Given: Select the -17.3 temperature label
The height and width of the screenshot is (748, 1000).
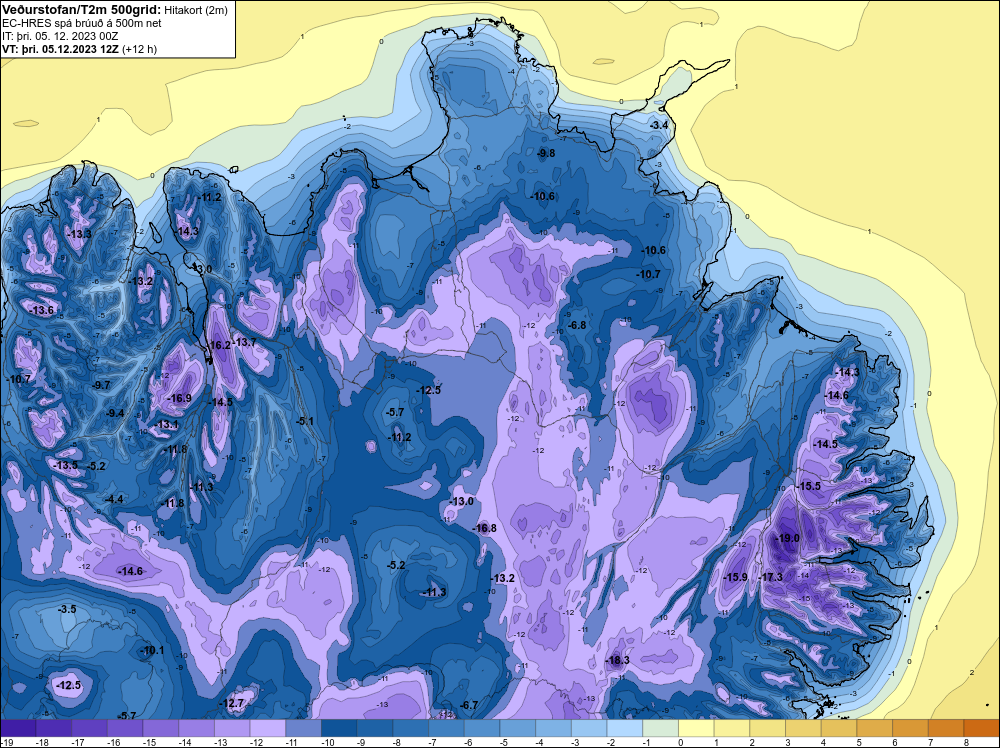Looking at the screenshot, I should tap(772, 577).
